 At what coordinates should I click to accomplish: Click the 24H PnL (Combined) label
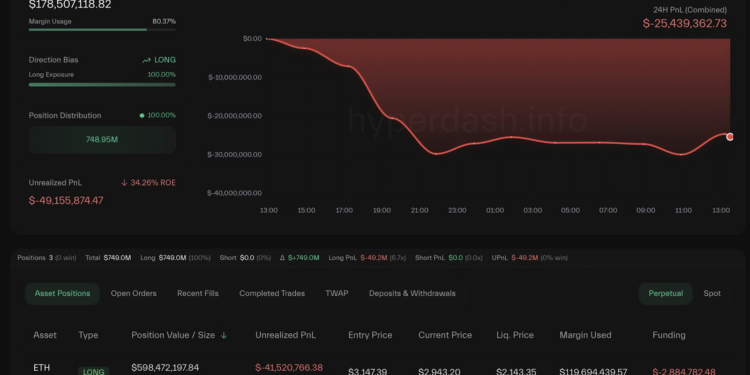pyautogui.click(x=690, y=10)
